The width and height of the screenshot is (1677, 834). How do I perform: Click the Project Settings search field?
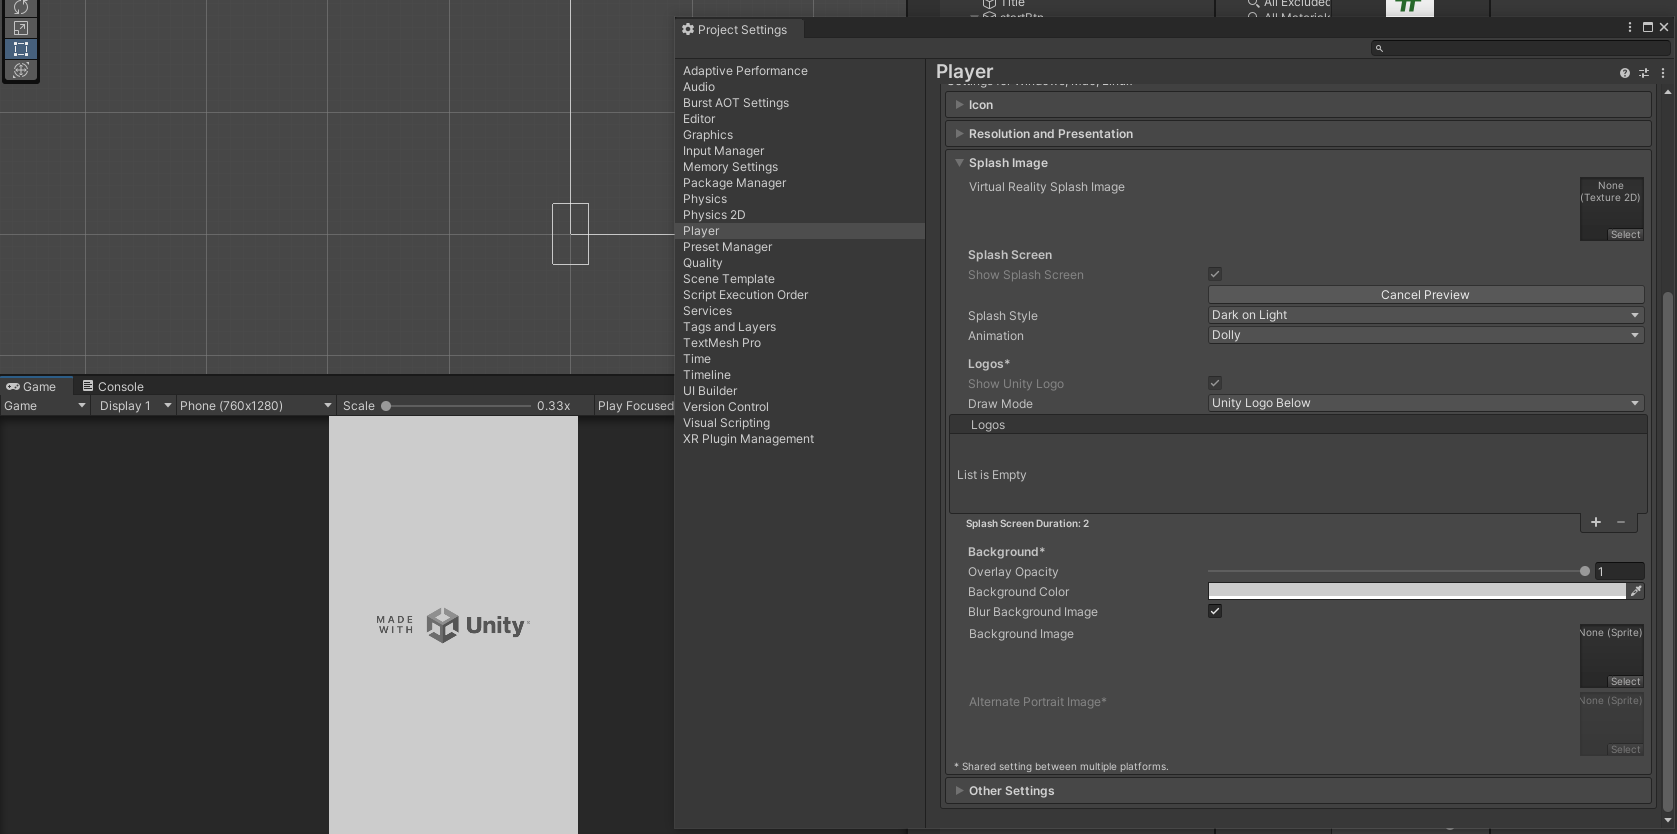pyautogui.click(x=1520, y=48)
